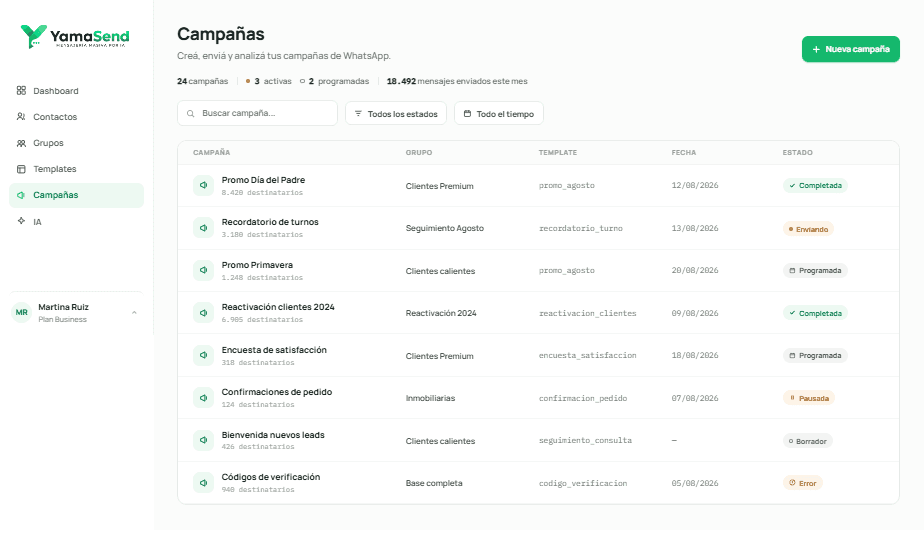Image resolution: width=924 pixels, height=540 pixels.
Task: Click the ESTADO column header
Action: [x=797, y=153]
